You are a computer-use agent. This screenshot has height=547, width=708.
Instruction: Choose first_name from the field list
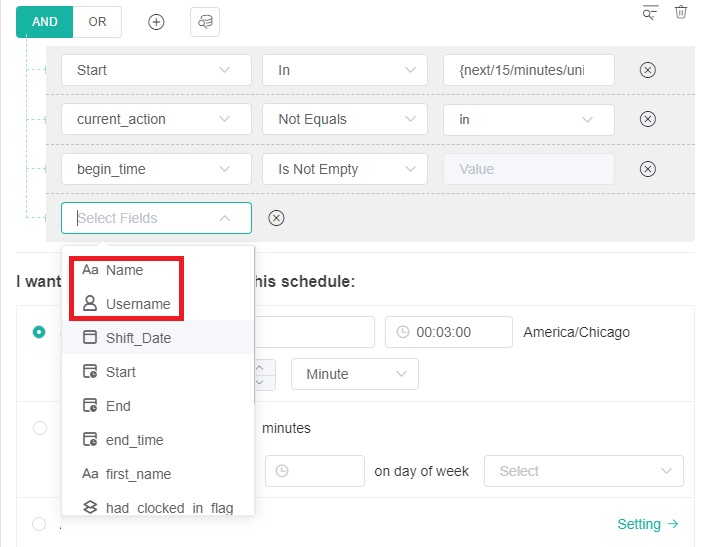point(138,474)
